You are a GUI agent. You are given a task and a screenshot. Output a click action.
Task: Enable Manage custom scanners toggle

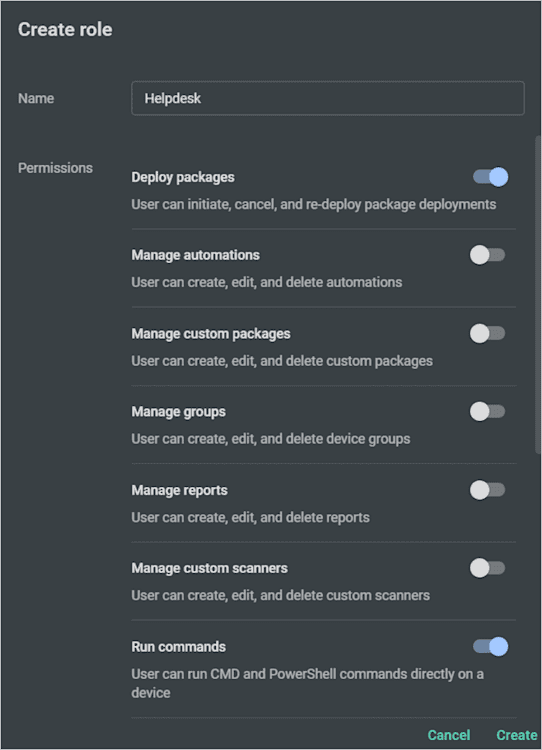487,568
